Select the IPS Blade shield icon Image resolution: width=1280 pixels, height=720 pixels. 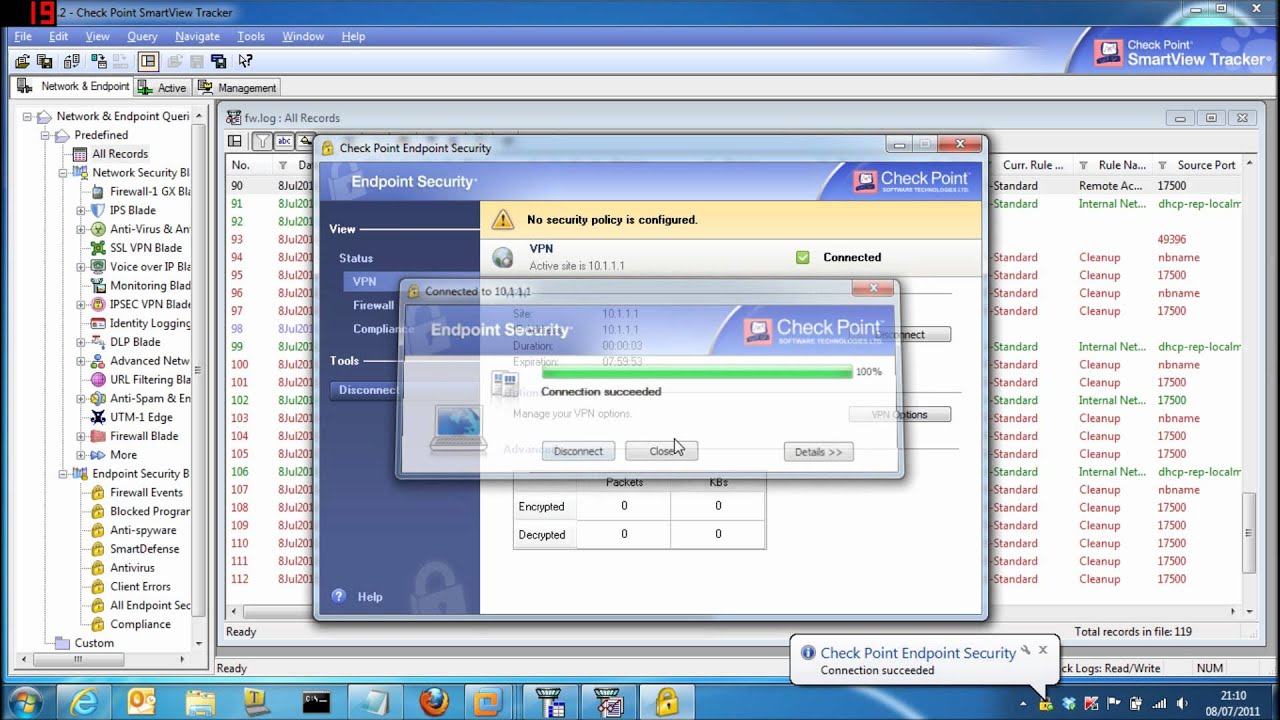[98, 210]
